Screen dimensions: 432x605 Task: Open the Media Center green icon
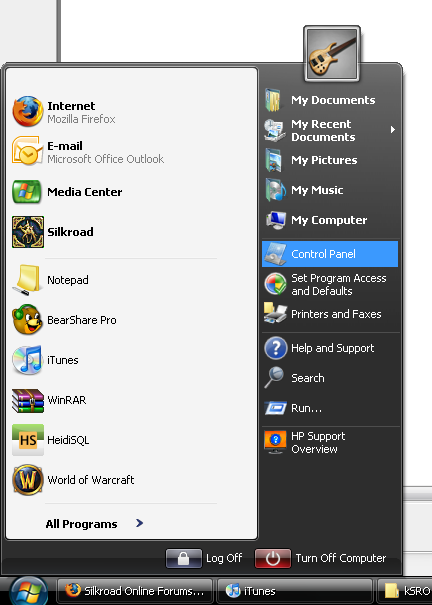[x=27, y=192]
